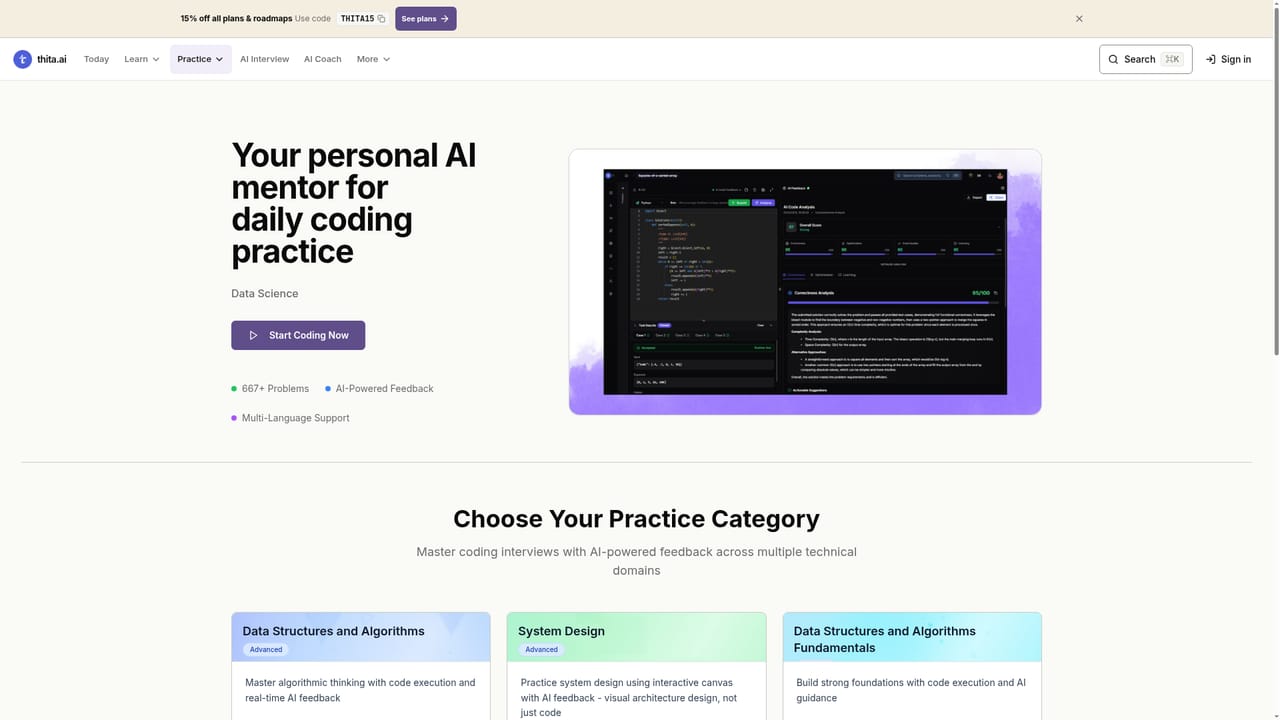Click the thita.ai logo icon
Image resolution: width=1280 pixels, height=720 pixels.
pos(22,59)
